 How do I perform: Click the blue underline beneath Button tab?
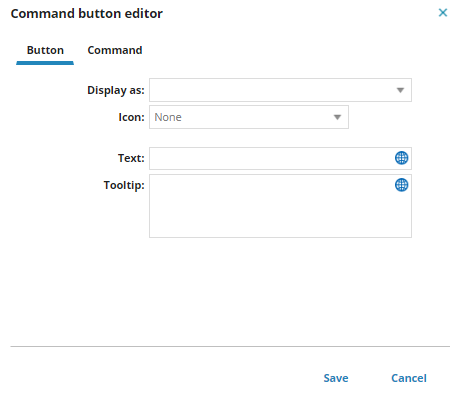(x=45, y=63)
